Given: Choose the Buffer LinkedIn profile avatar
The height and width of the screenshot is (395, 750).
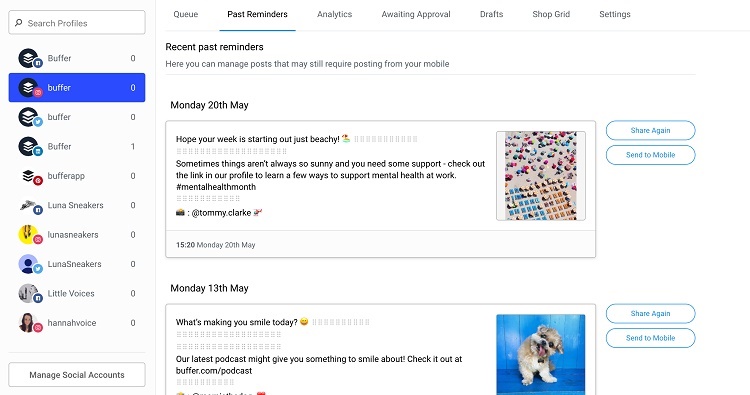Looking at the screenshot, I should click(x=30, y=146).
